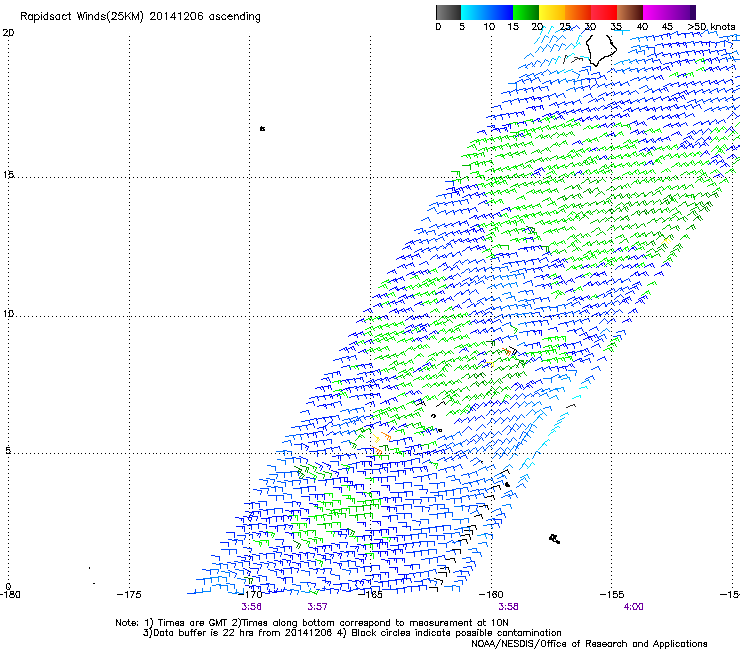Viewport: 740px width, 650px height.
Task: Click purple time label '4:00'
Action: click(633, 607)
